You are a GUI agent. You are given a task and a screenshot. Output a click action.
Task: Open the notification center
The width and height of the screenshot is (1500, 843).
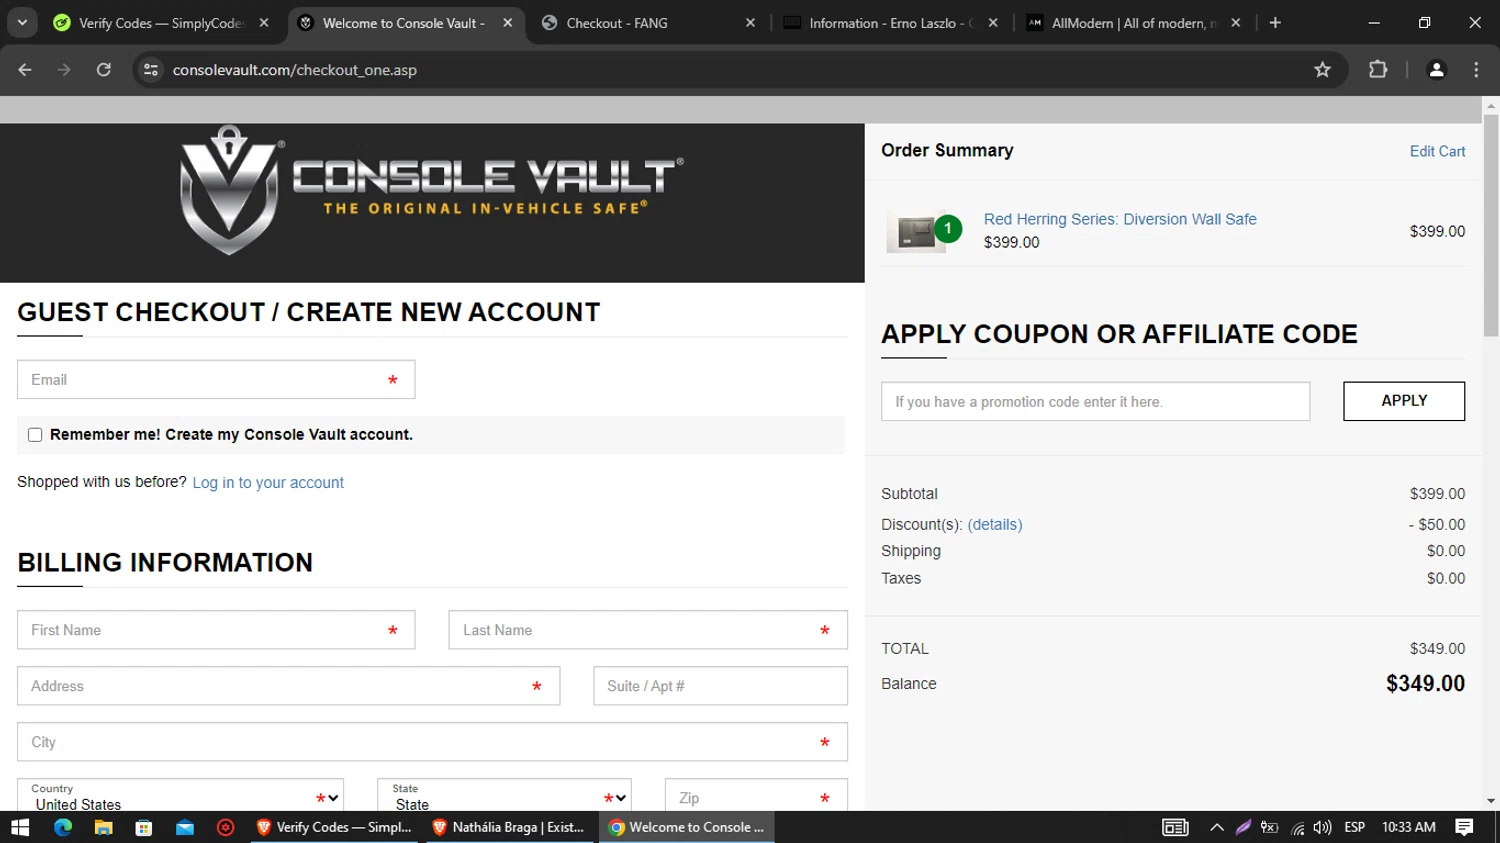point(1465,827)
